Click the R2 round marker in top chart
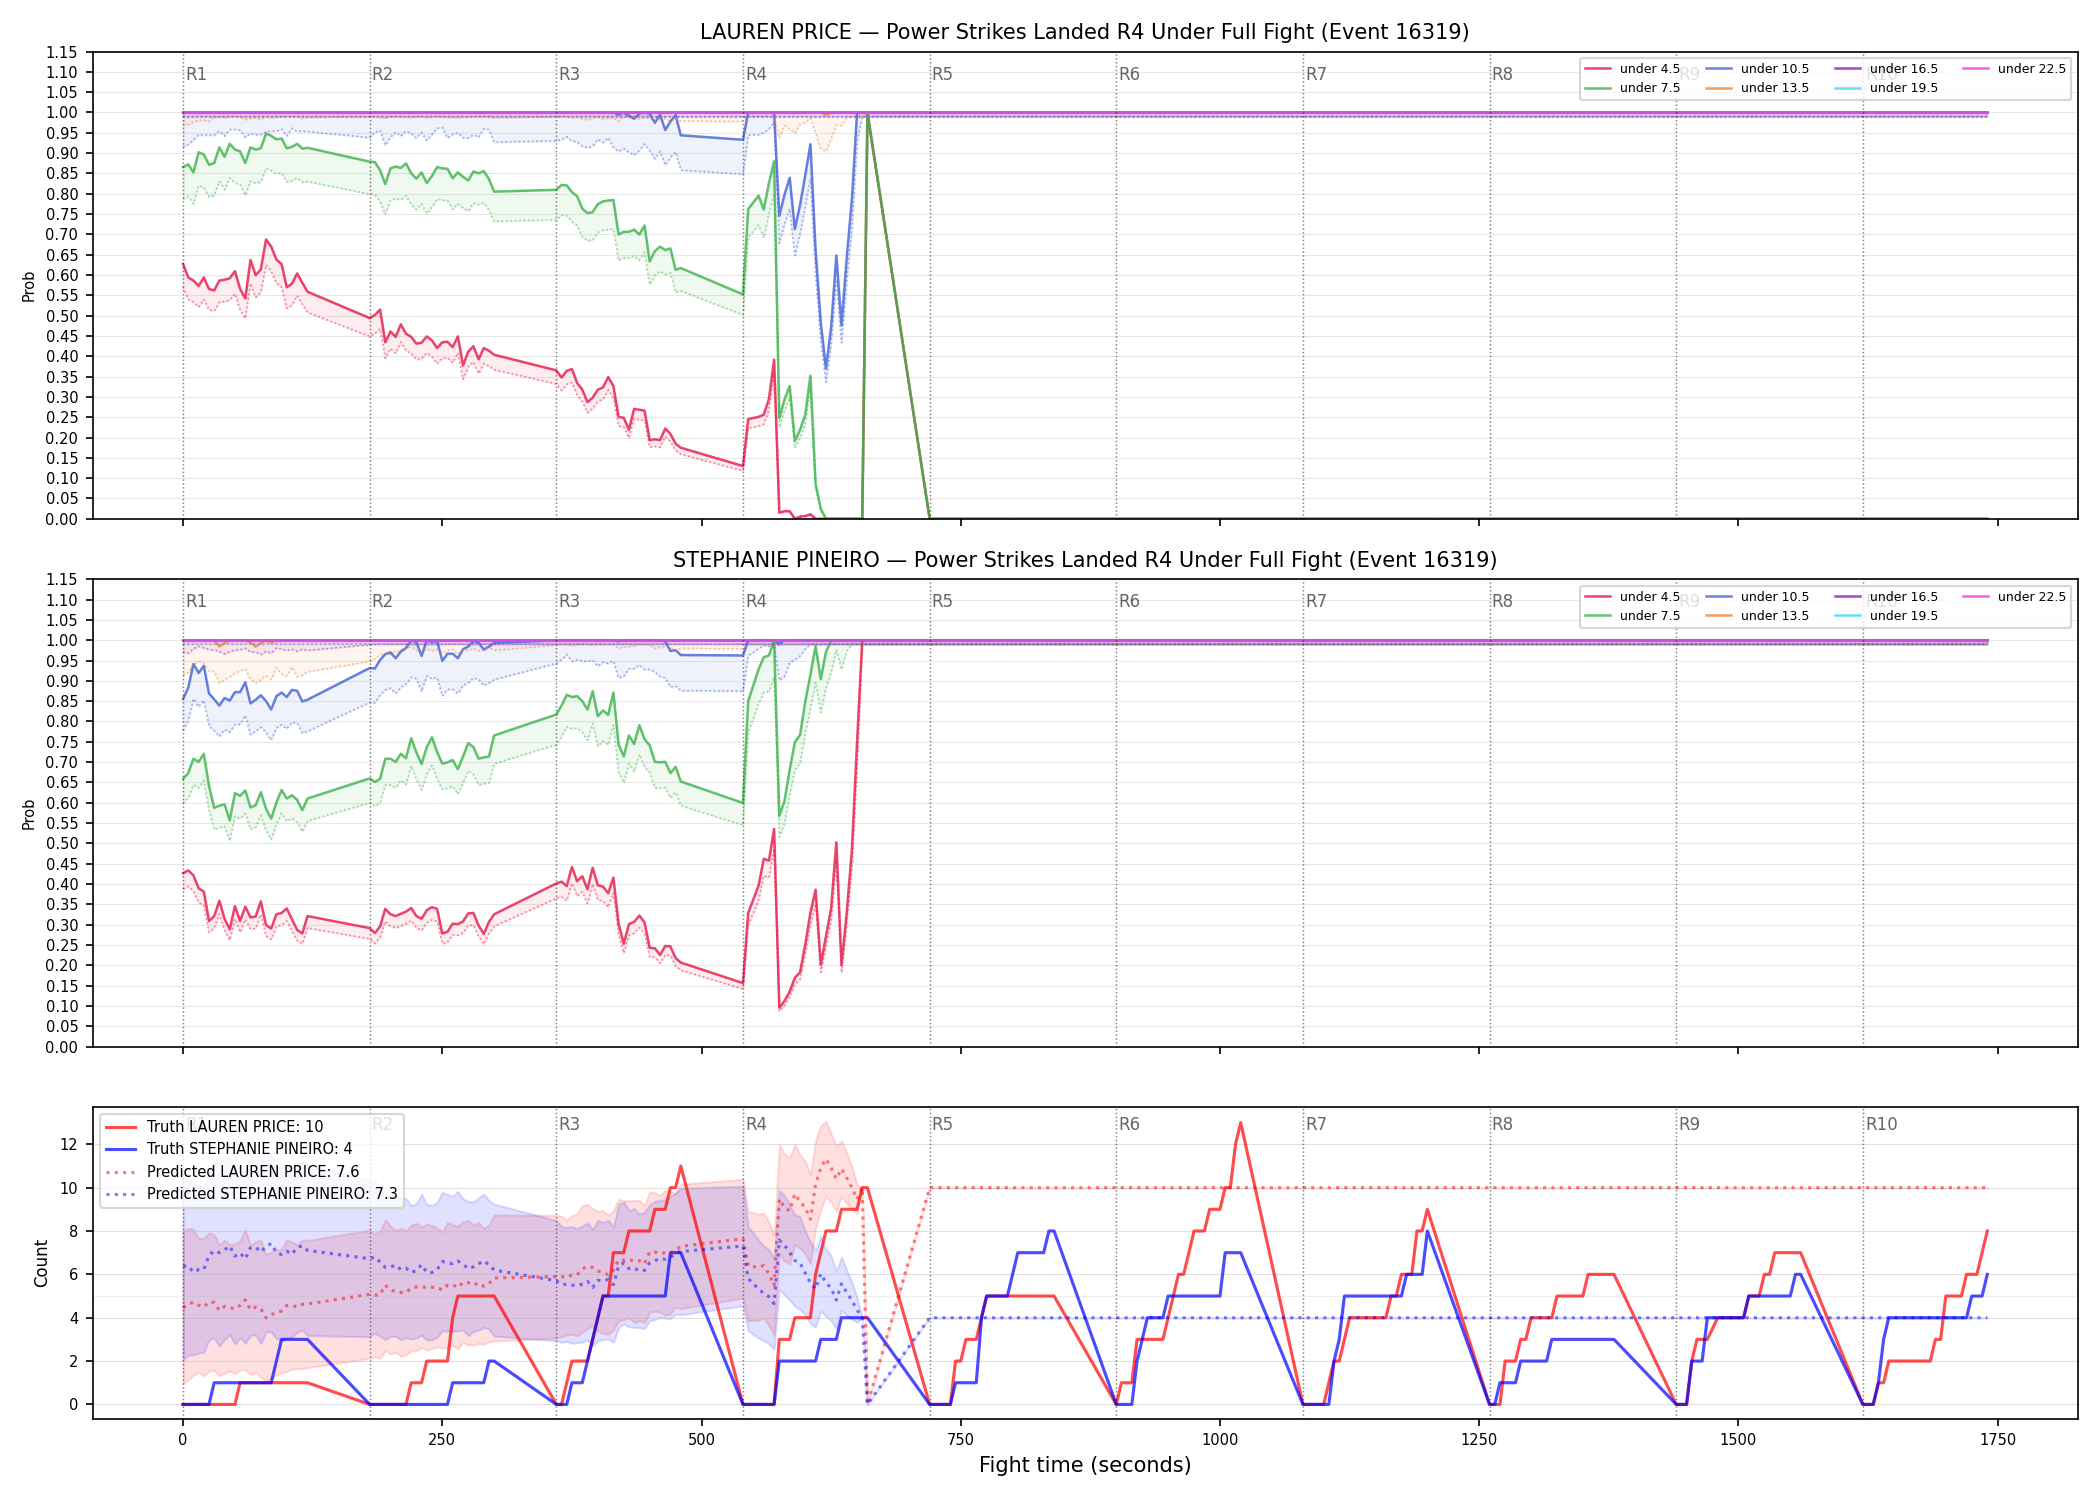The height and width of the screenshot is (1500, 2100). click(382, 74)
